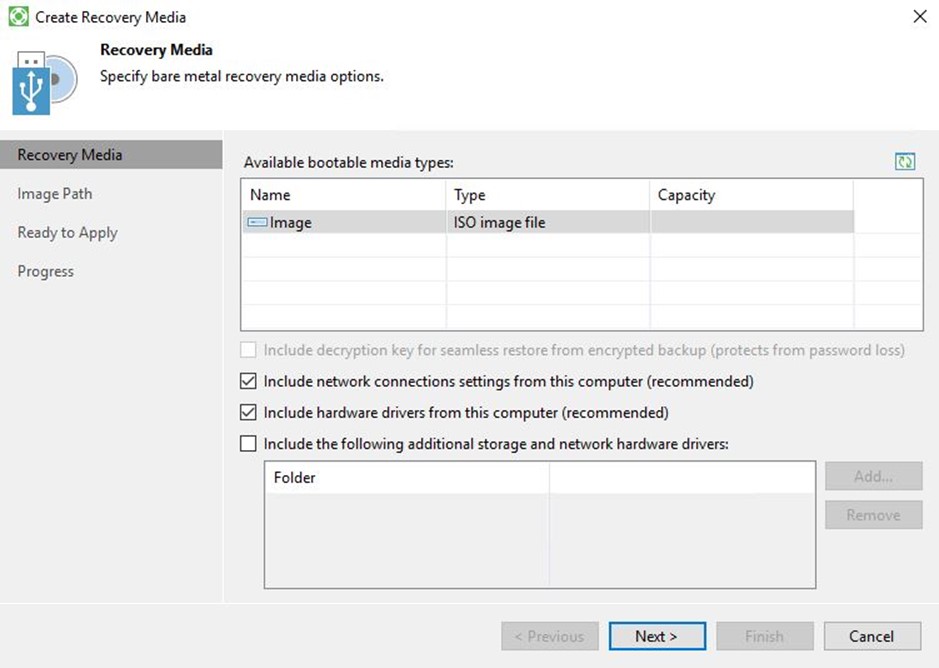Select the Progress step in sidebar
Screen dimensions: 939x668
(x=46, y=271)
